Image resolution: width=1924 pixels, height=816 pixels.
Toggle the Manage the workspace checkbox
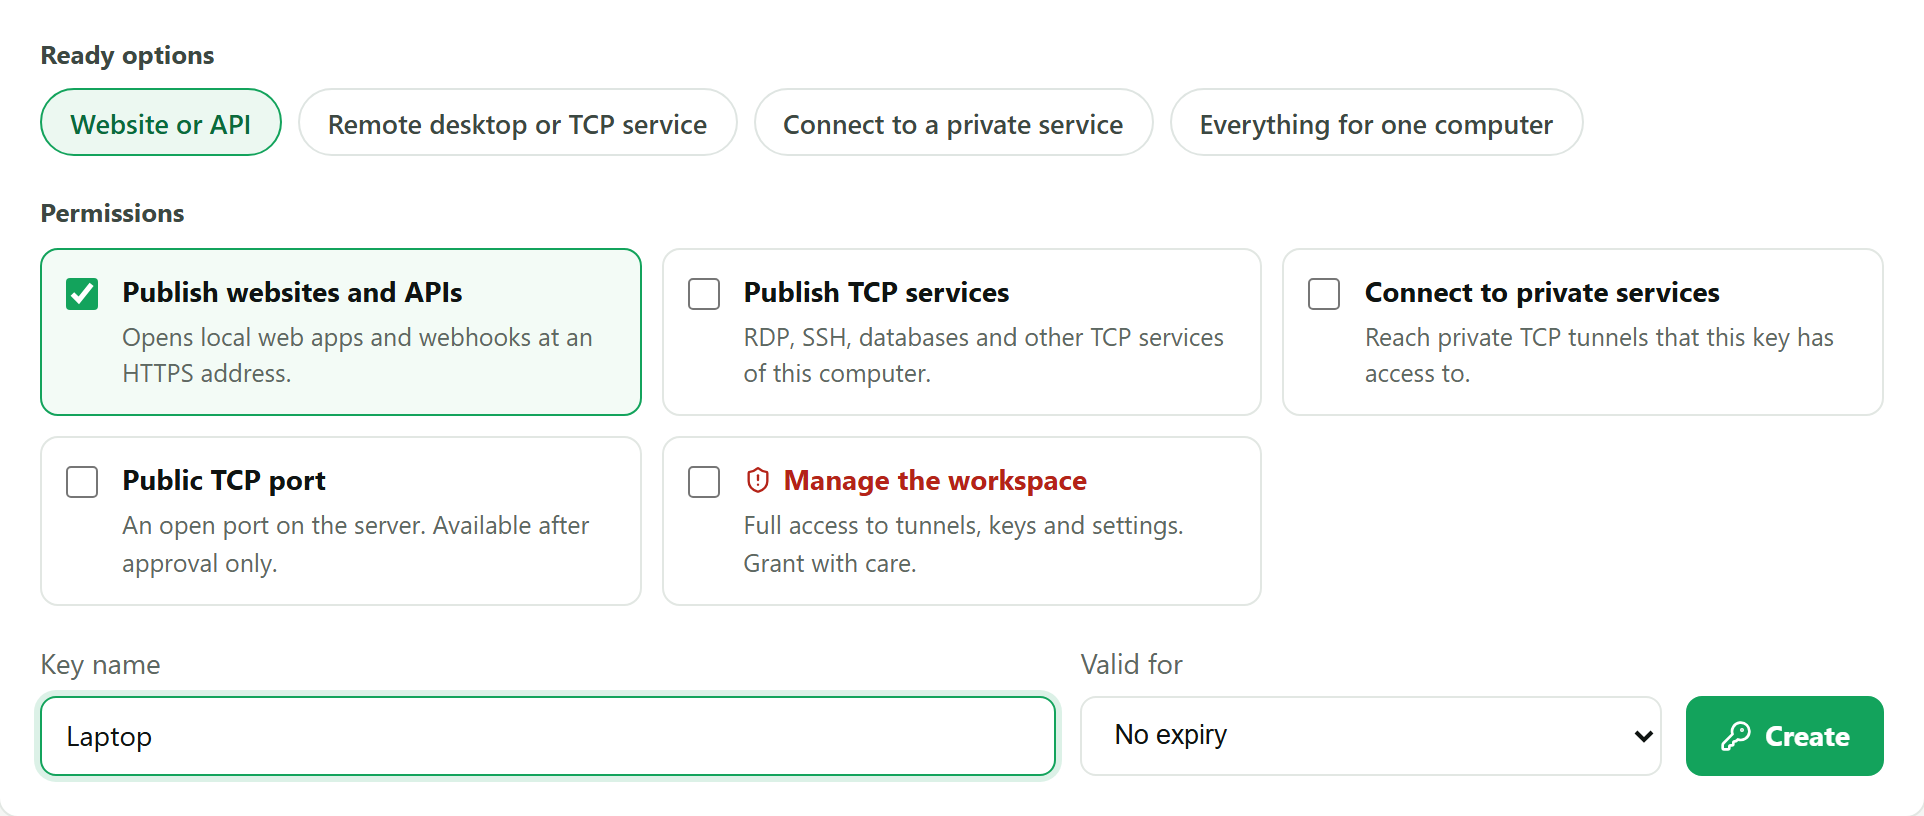[x=704, y=482]
